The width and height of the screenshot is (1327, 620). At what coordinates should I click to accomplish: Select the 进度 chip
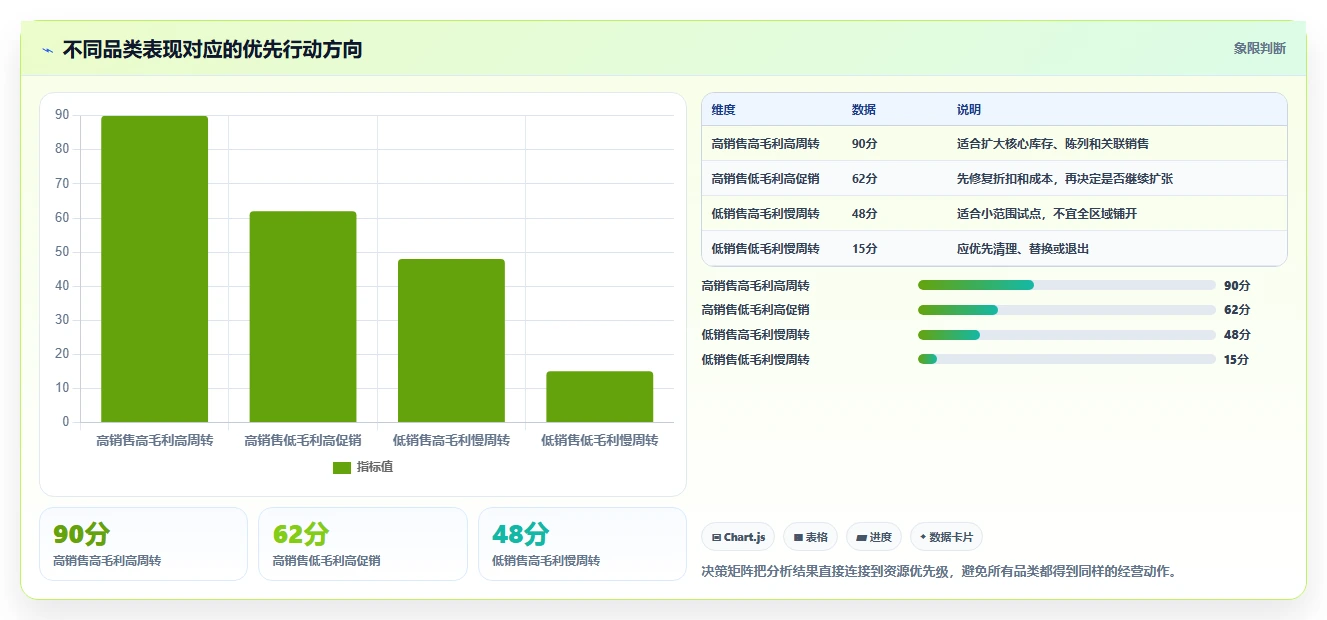point(874,537)
